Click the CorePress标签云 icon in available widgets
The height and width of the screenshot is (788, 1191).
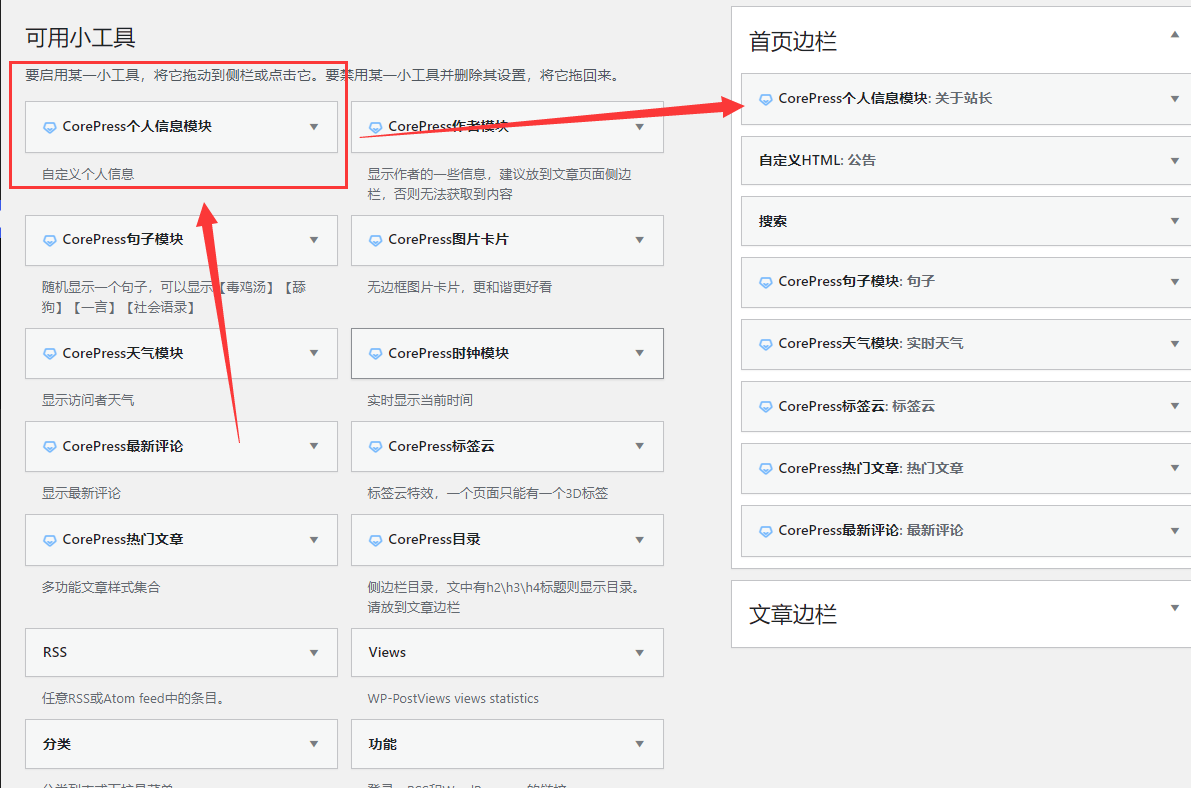tap(375, 447)
